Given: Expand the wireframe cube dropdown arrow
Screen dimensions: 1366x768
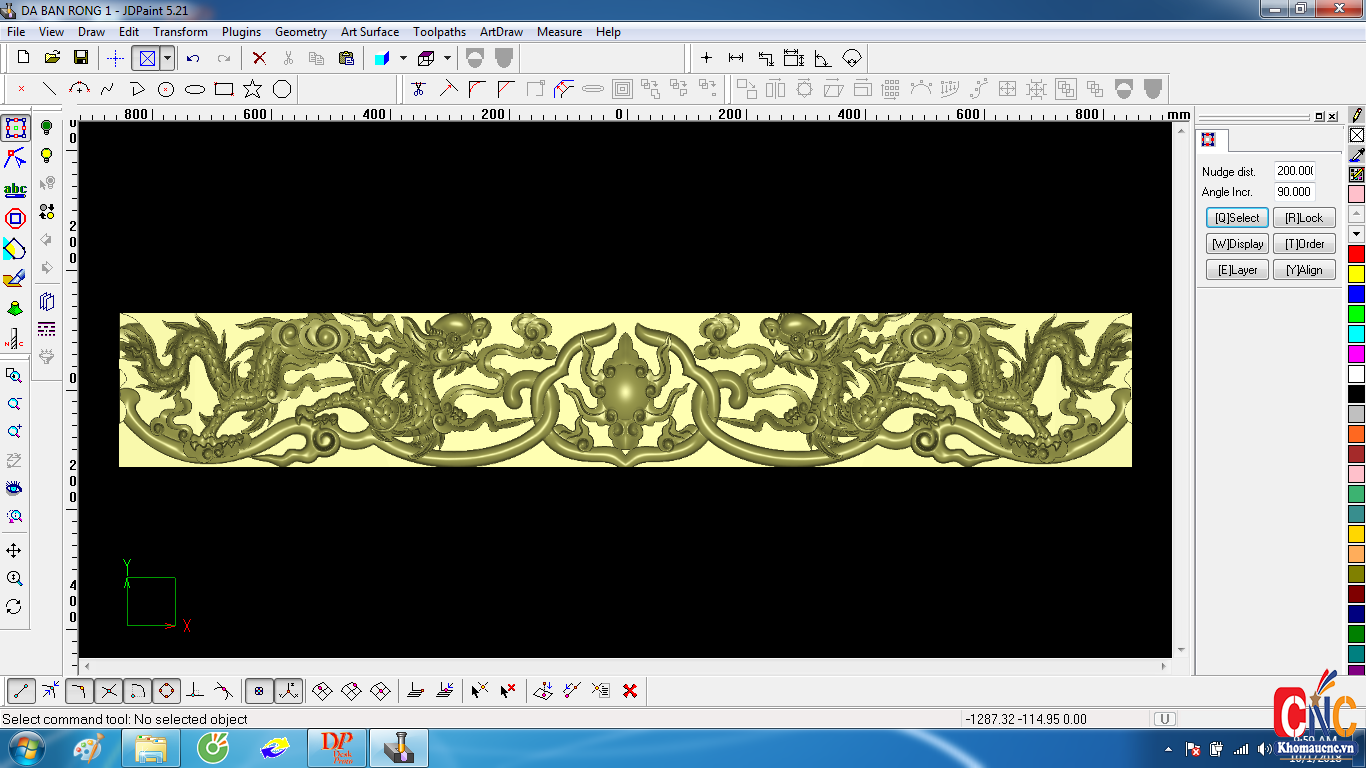Looking at the screenshot, I should (447, 58).
